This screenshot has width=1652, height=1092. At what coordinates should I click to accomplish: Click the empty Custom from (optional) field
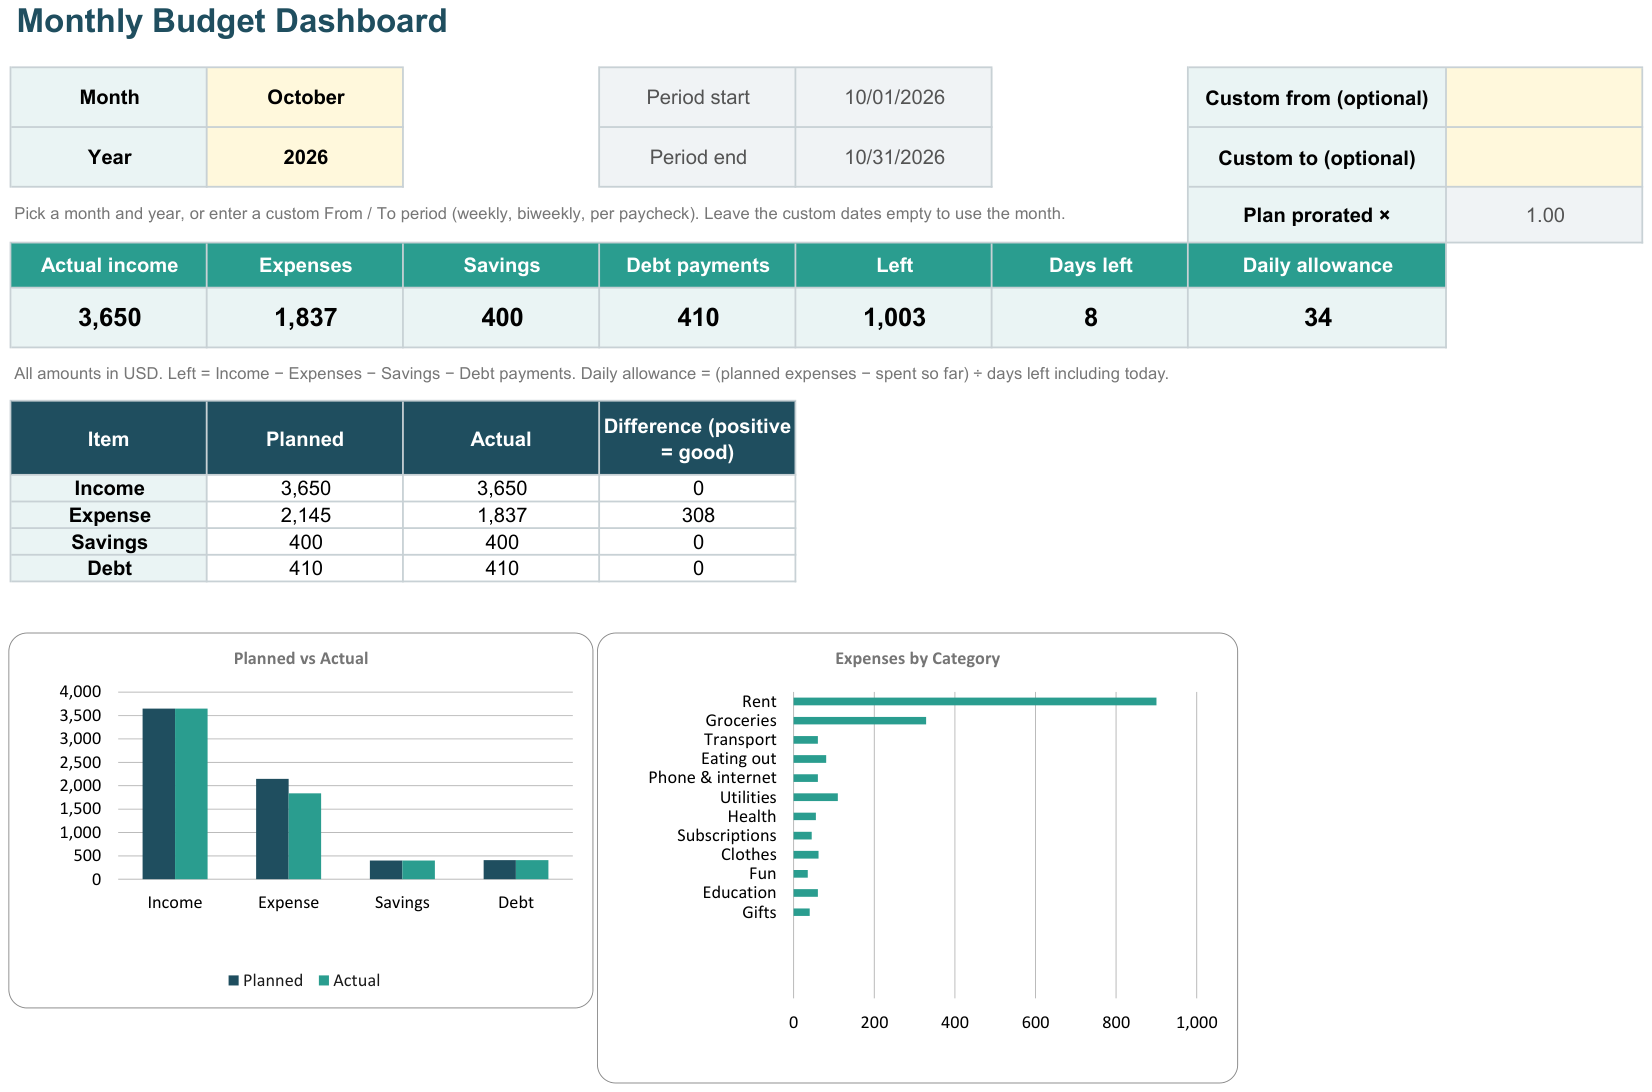pos(1544,97)
